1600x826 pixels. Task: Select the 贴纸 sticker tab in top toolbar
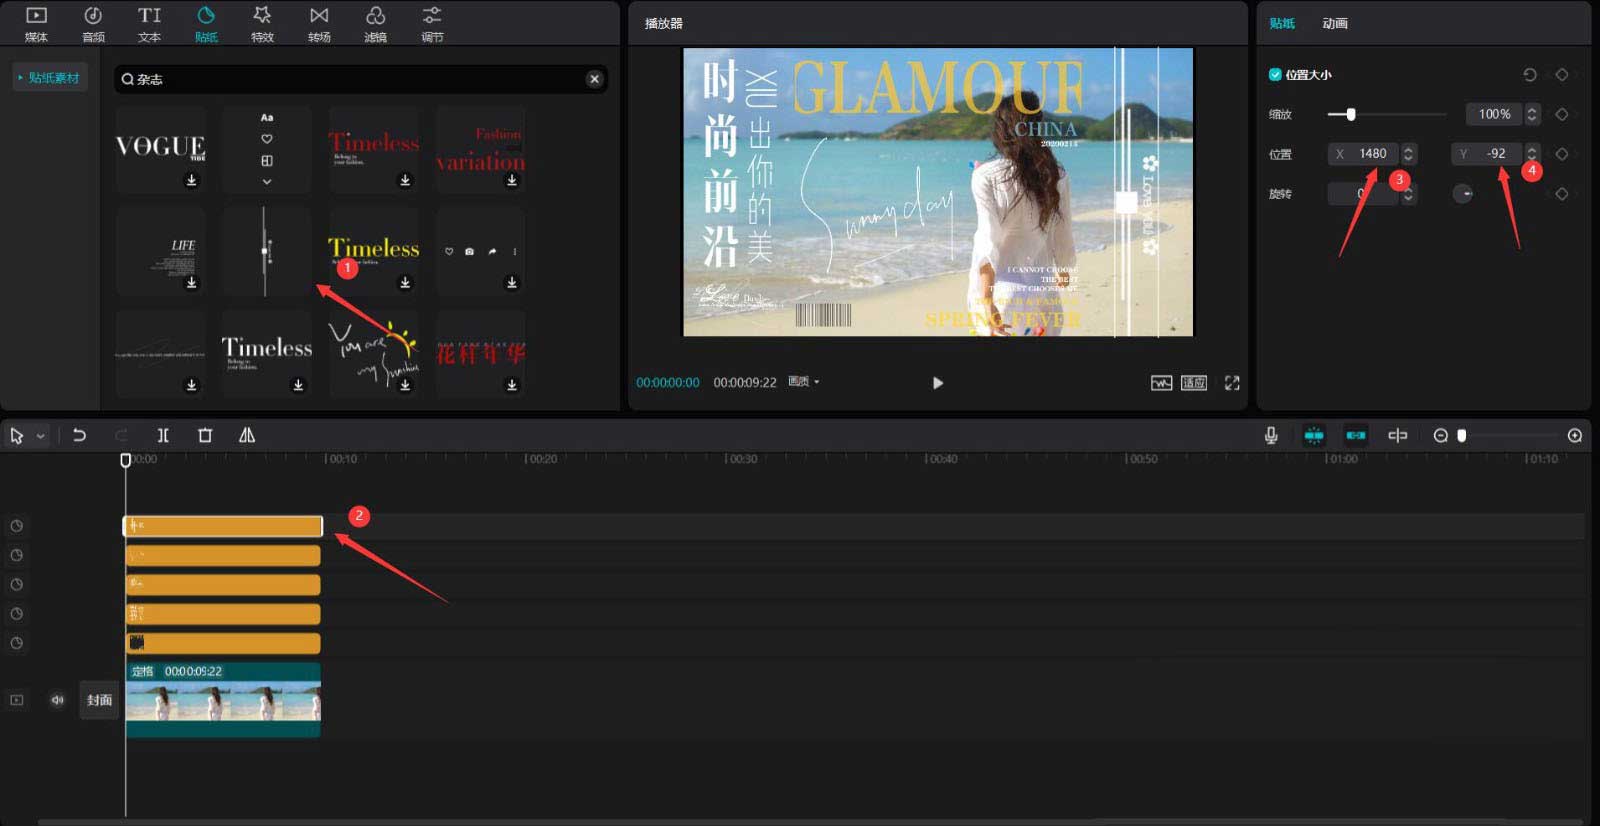coord(206,24)
